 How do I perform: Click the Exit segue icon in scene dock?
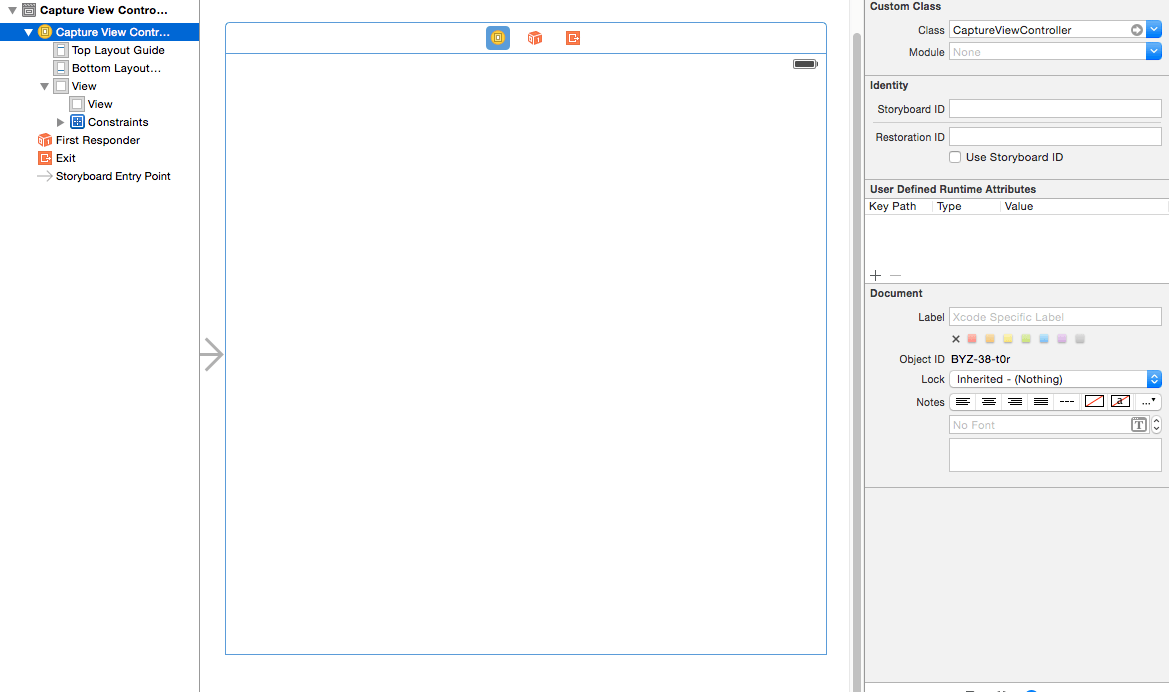(571, 37)
